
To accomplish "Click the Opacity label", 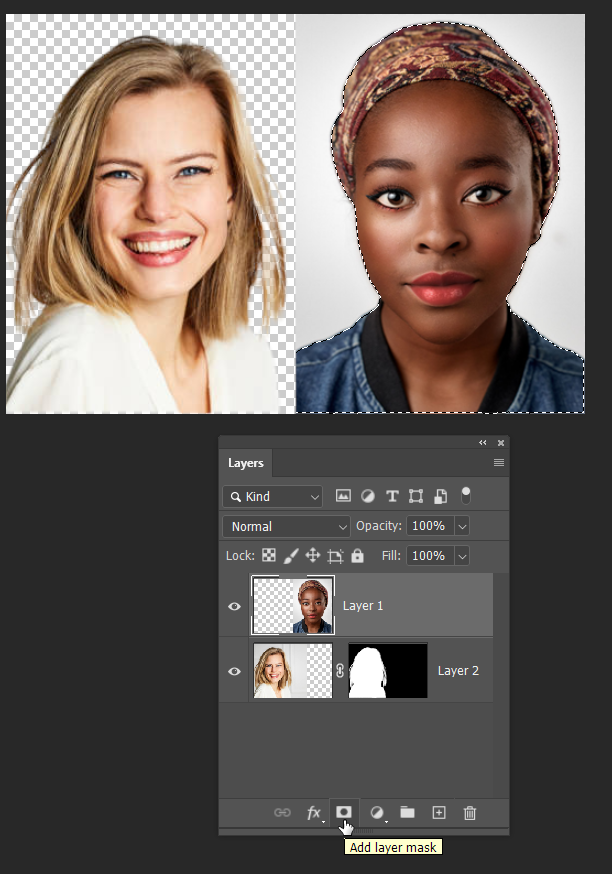I will click(x=378, y=526).
